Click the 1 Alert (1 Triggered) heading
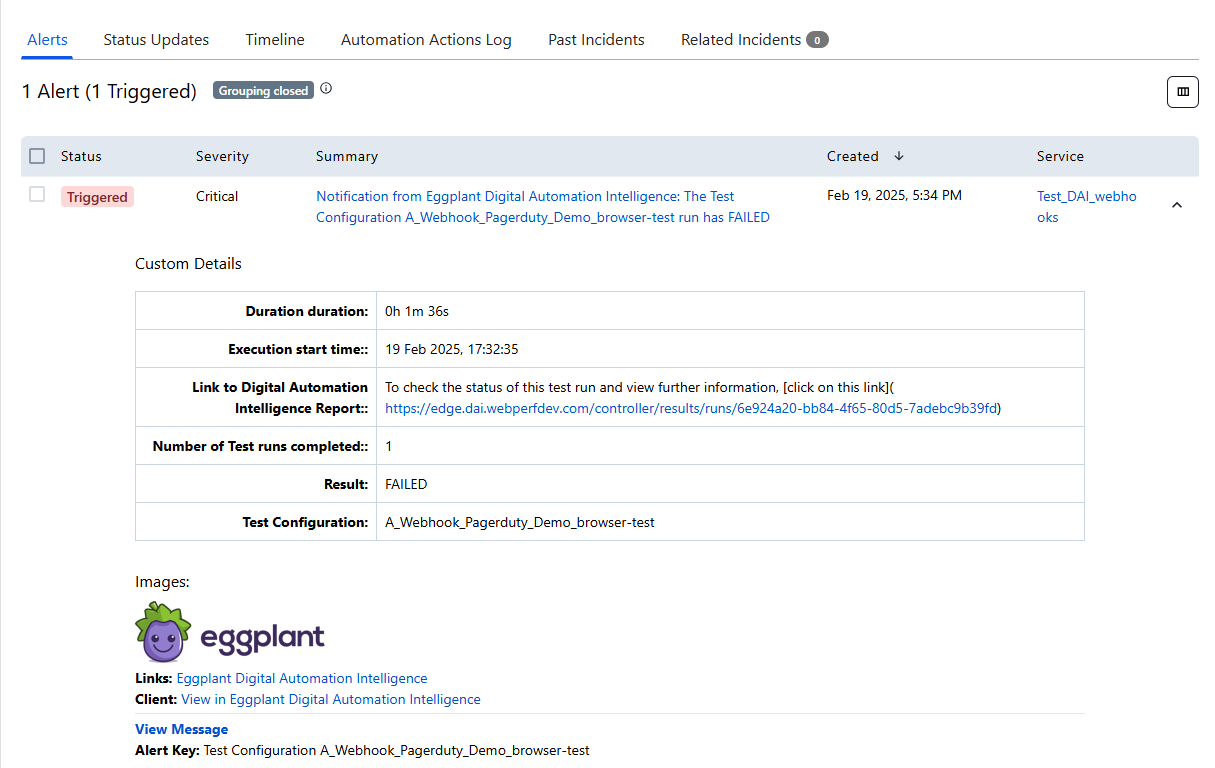Screen dimensions: 1215x768 [109, 91]
